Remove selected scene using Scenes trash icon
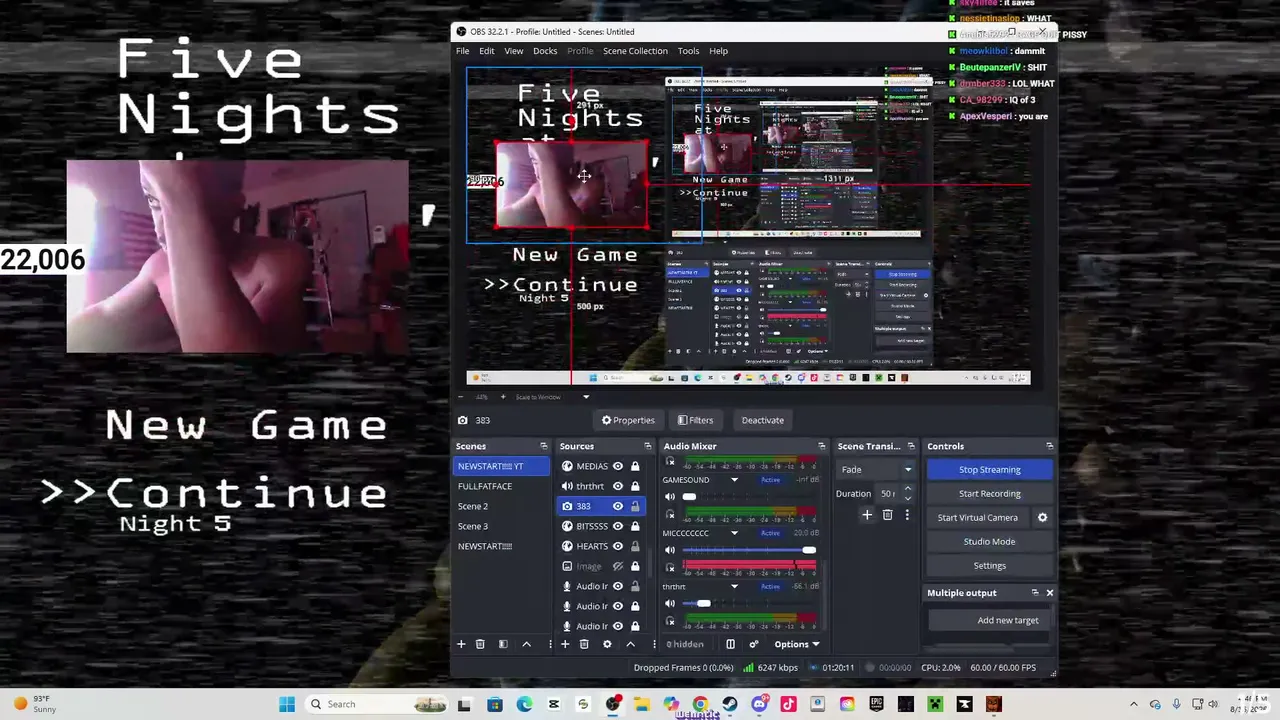The image size is (1280, 720). coord(480,644)
